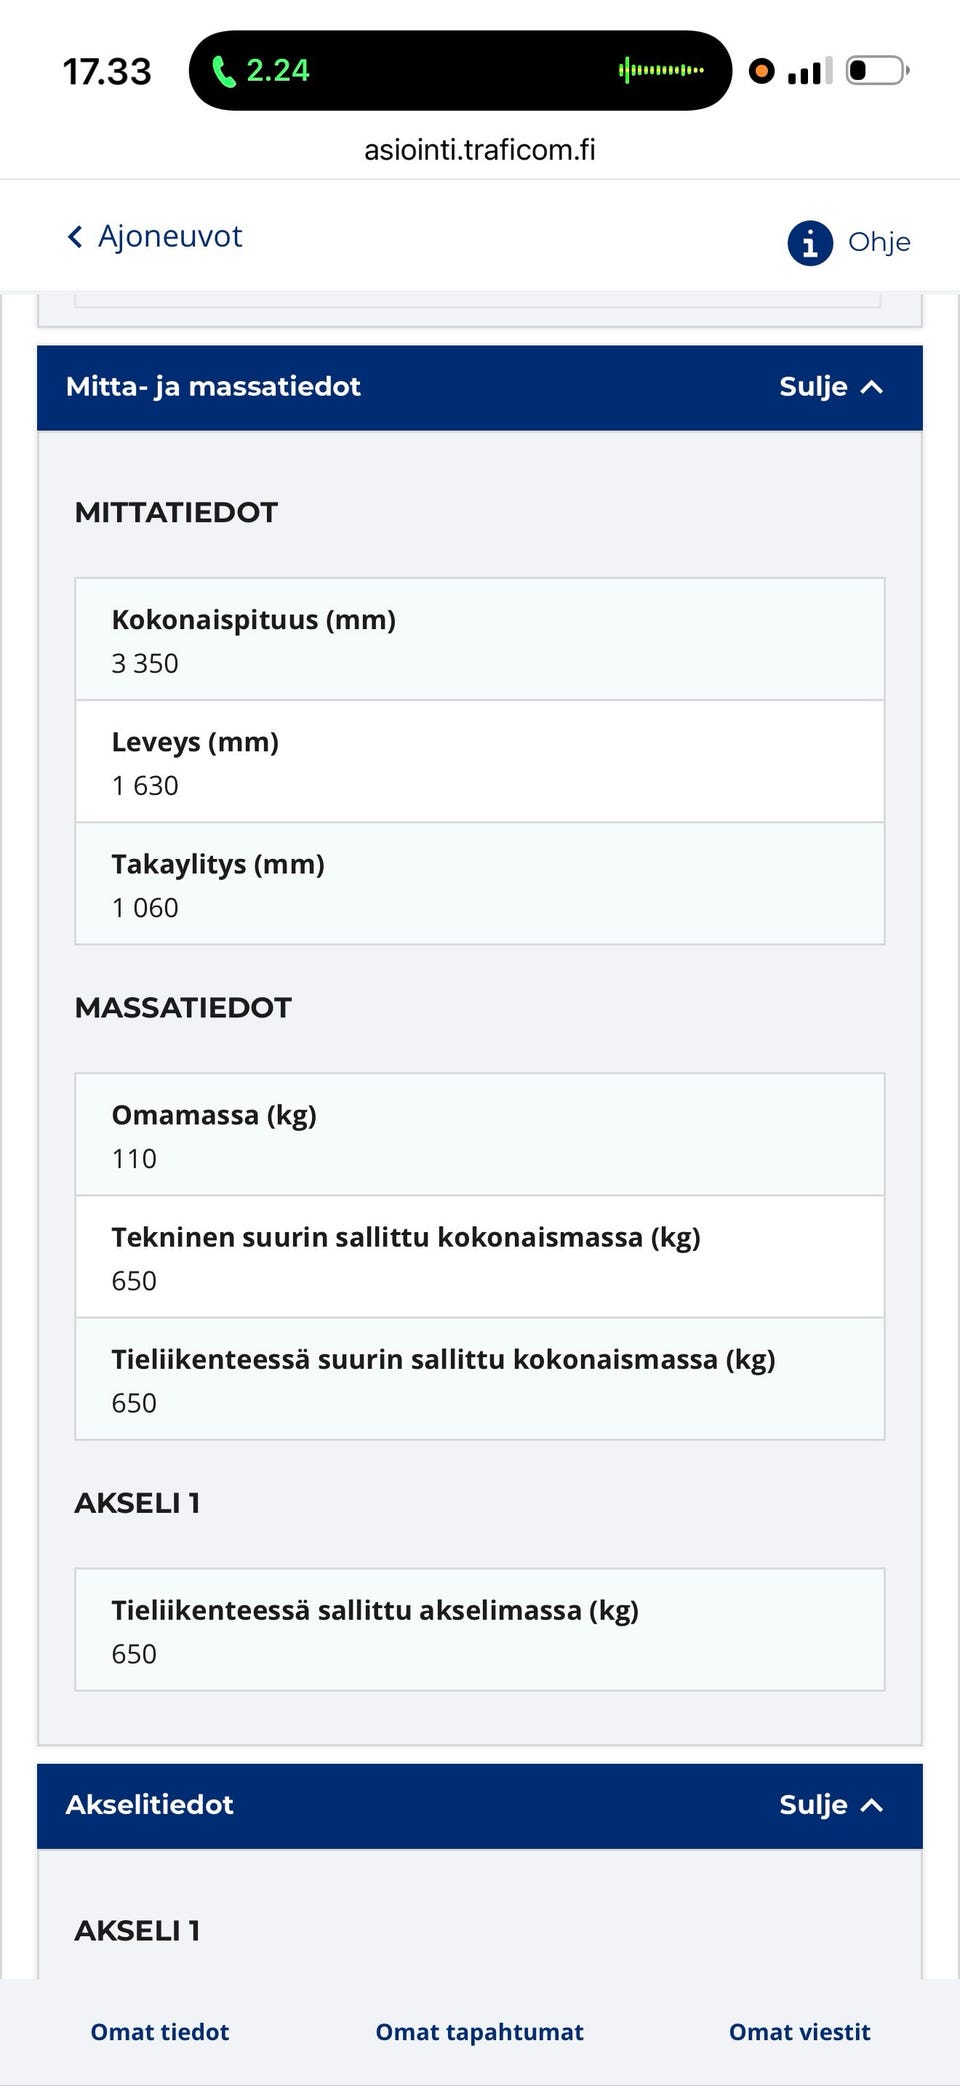Screen dimensions: 960x2086
Task: Open the Ohje info icon
Action: click(810, 243)
